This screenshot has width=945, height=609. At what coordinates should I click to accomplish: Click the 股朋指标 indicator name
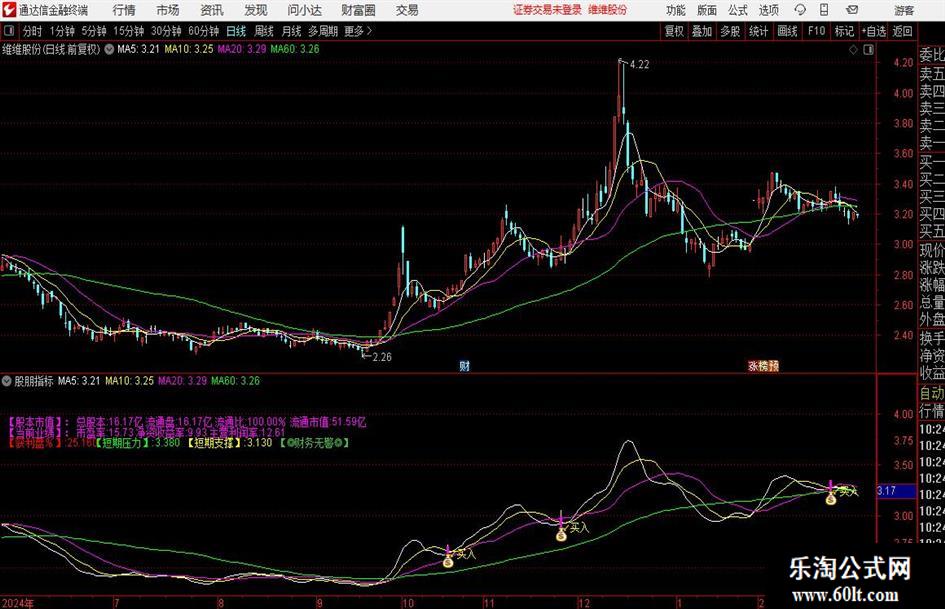pos(34,380)
